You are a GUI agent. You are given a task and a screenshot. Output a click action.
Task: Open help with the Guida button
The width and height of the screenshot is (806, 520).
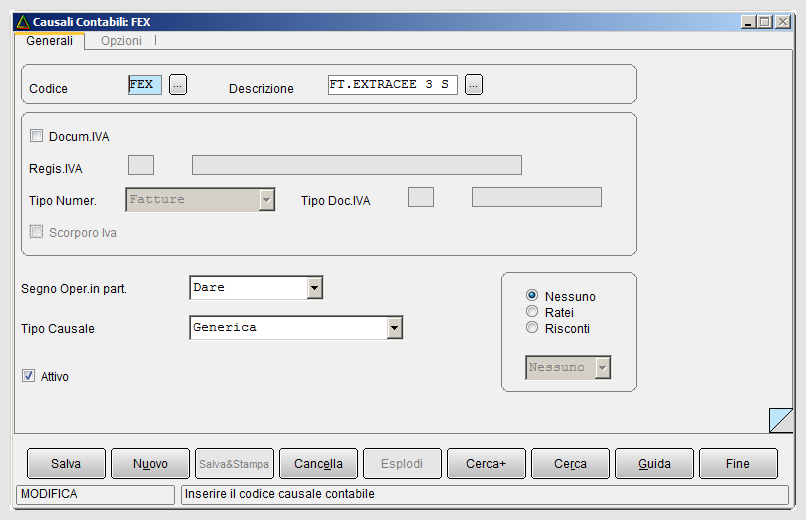click(654, 463)
